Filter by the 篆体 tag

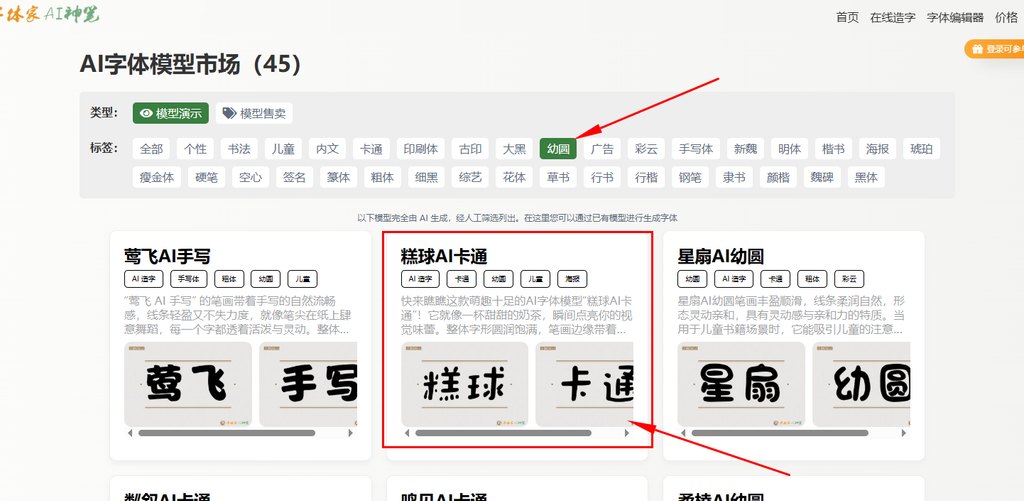(x=339, y=177)
